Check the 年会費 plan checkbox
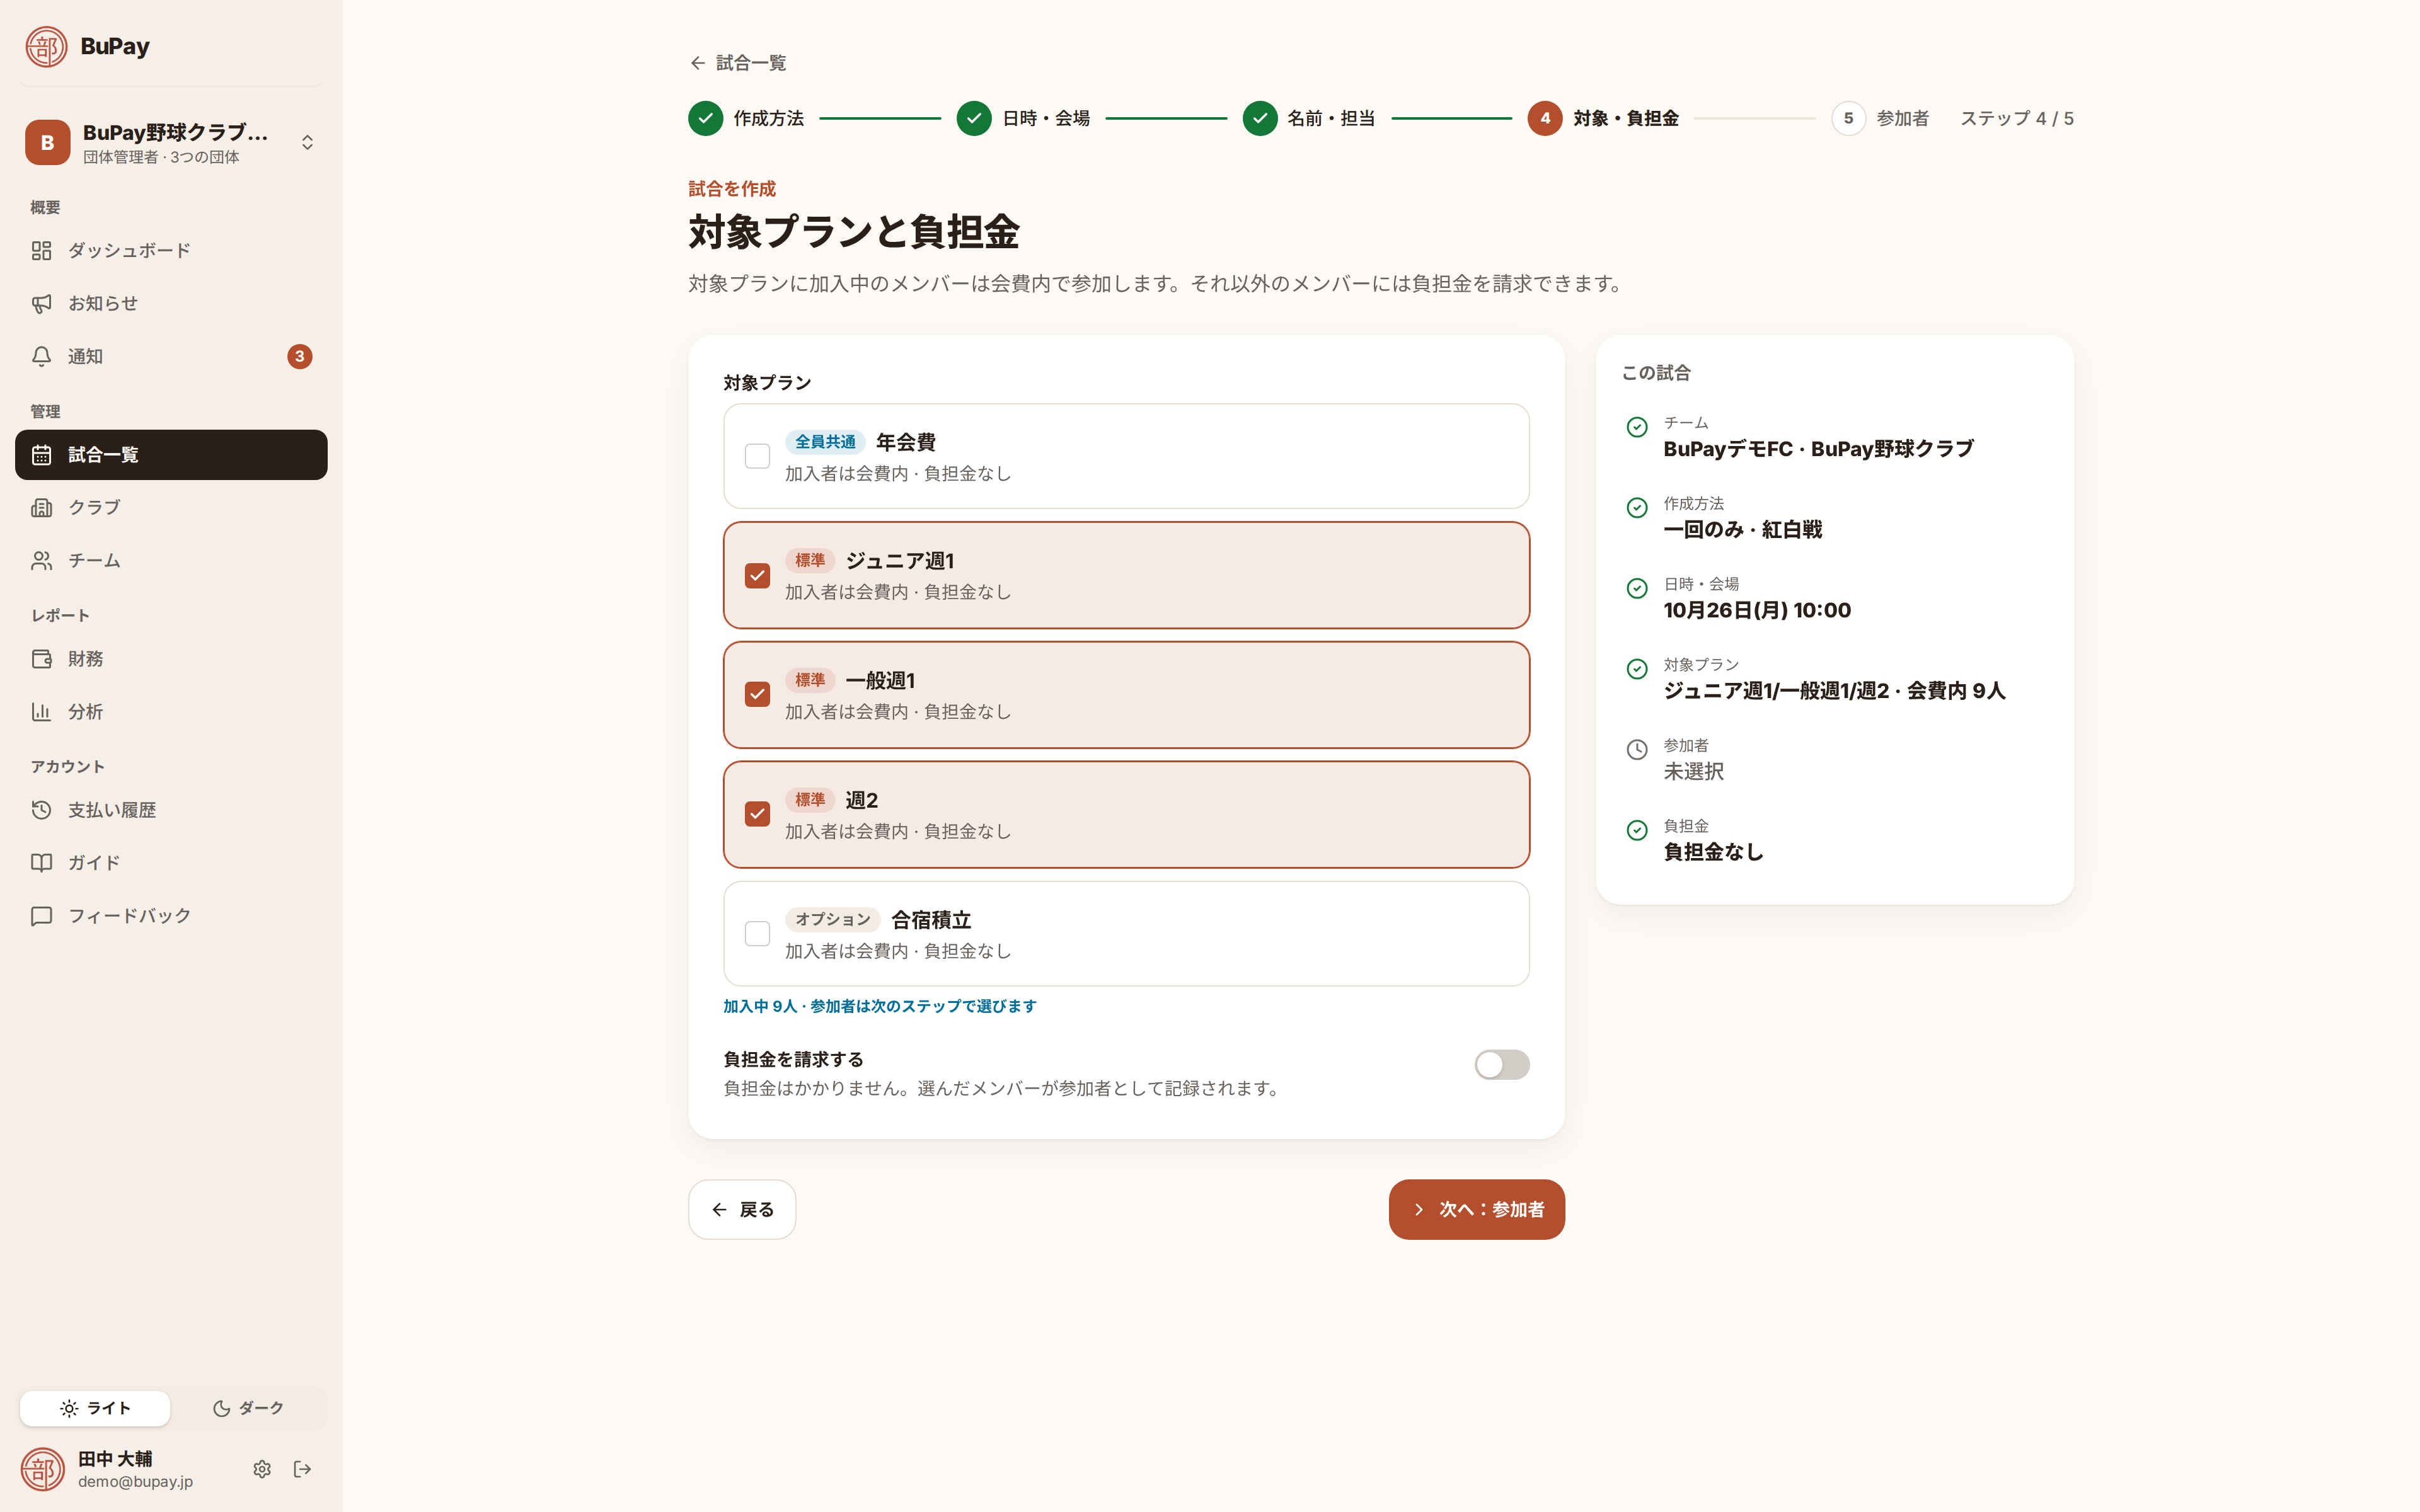The height and width of the screenshot is (1512, 2420). pos(757,456)
